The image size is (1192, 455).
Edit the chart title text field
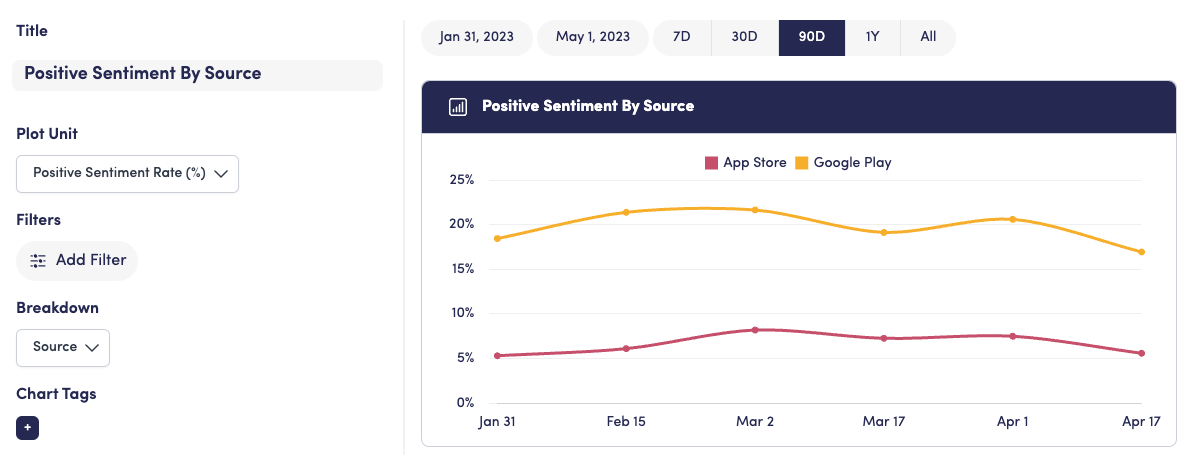click(197, 74)
